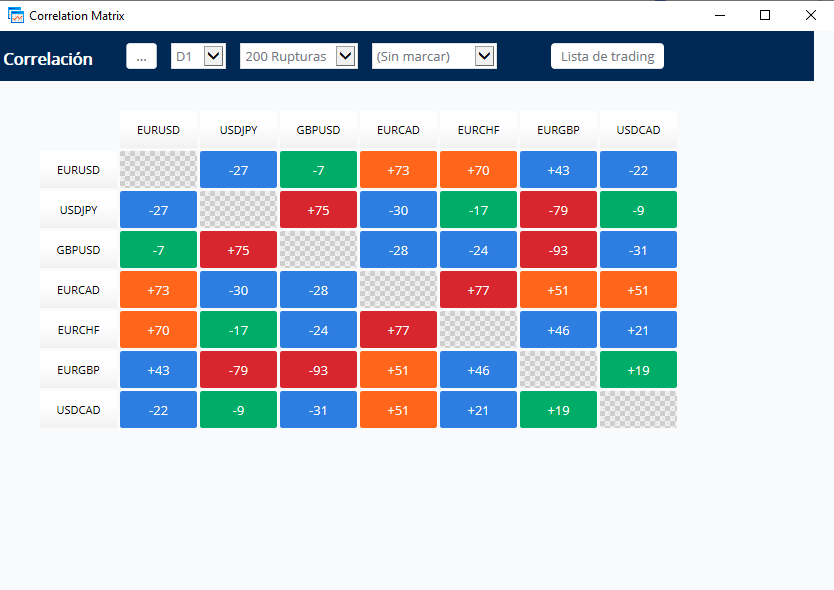Expand the D1 timeframe dropdown arrow
Image resolution: width=834 pixels, height=590 pixels.
coord(214,56)
